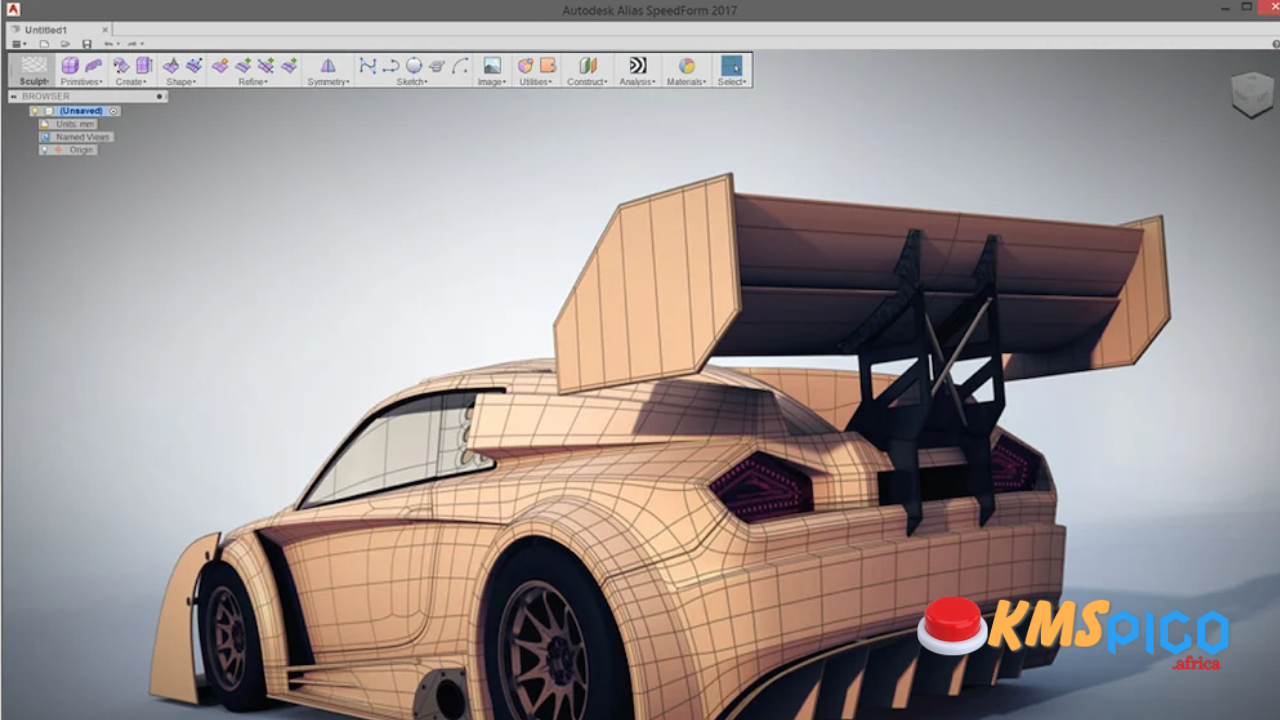Image resolution: width=1280 pixels, height=720 pixels.
Task: Click the Symmetry mirror icon
Action: pyautogui.click(x=328, y=66)
